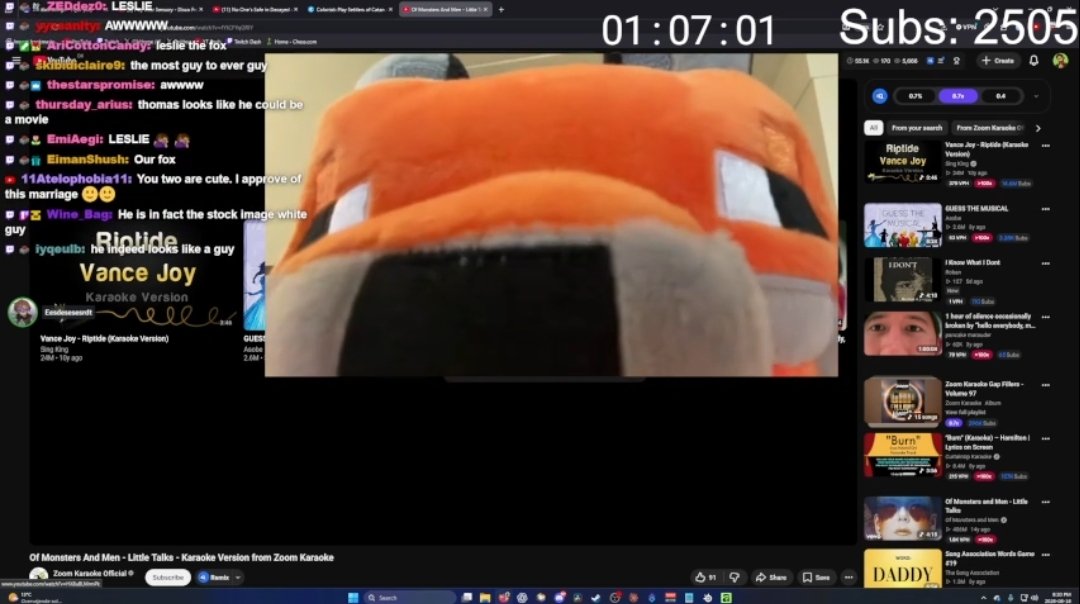Open the more actions menu beside Save
Image resolution: width=1080 pixels, height=604 pixels.
[849, 577]
